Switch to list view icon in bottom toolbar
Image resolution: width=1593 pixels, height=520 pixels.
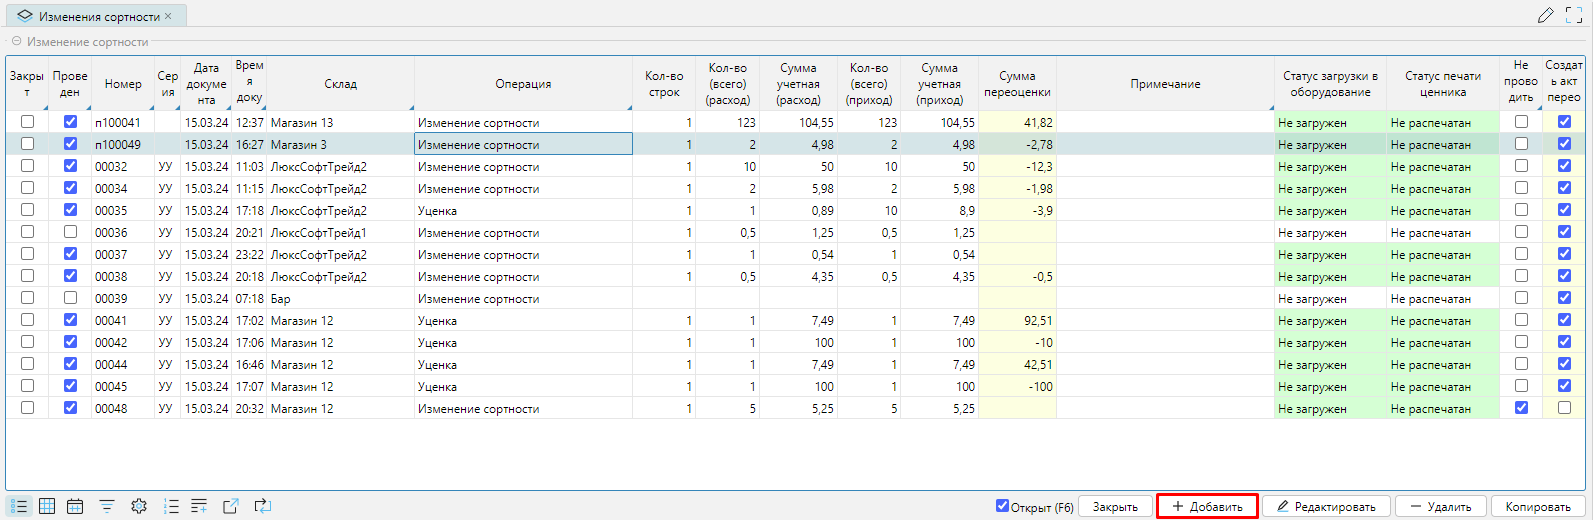pyautogui.click(x=19, y=506)
